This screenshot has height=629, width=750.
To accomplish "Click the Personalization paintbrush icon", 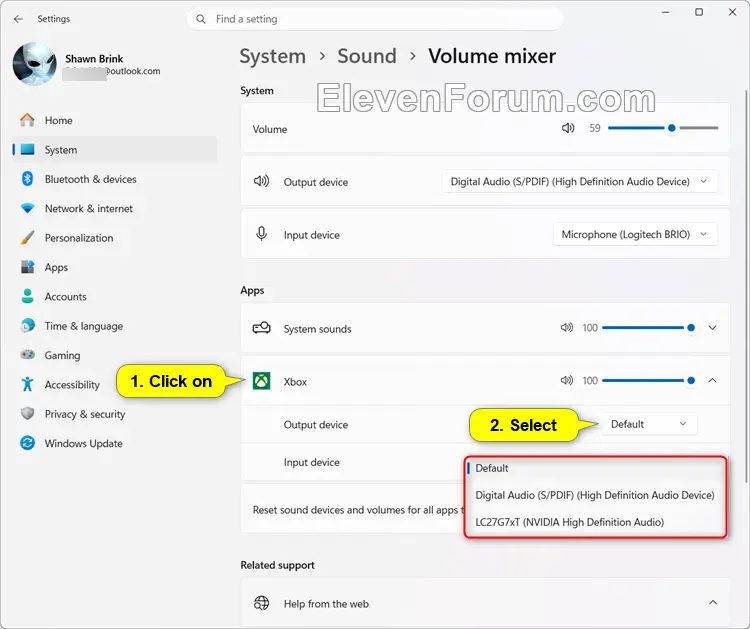I will coord(27,238).
